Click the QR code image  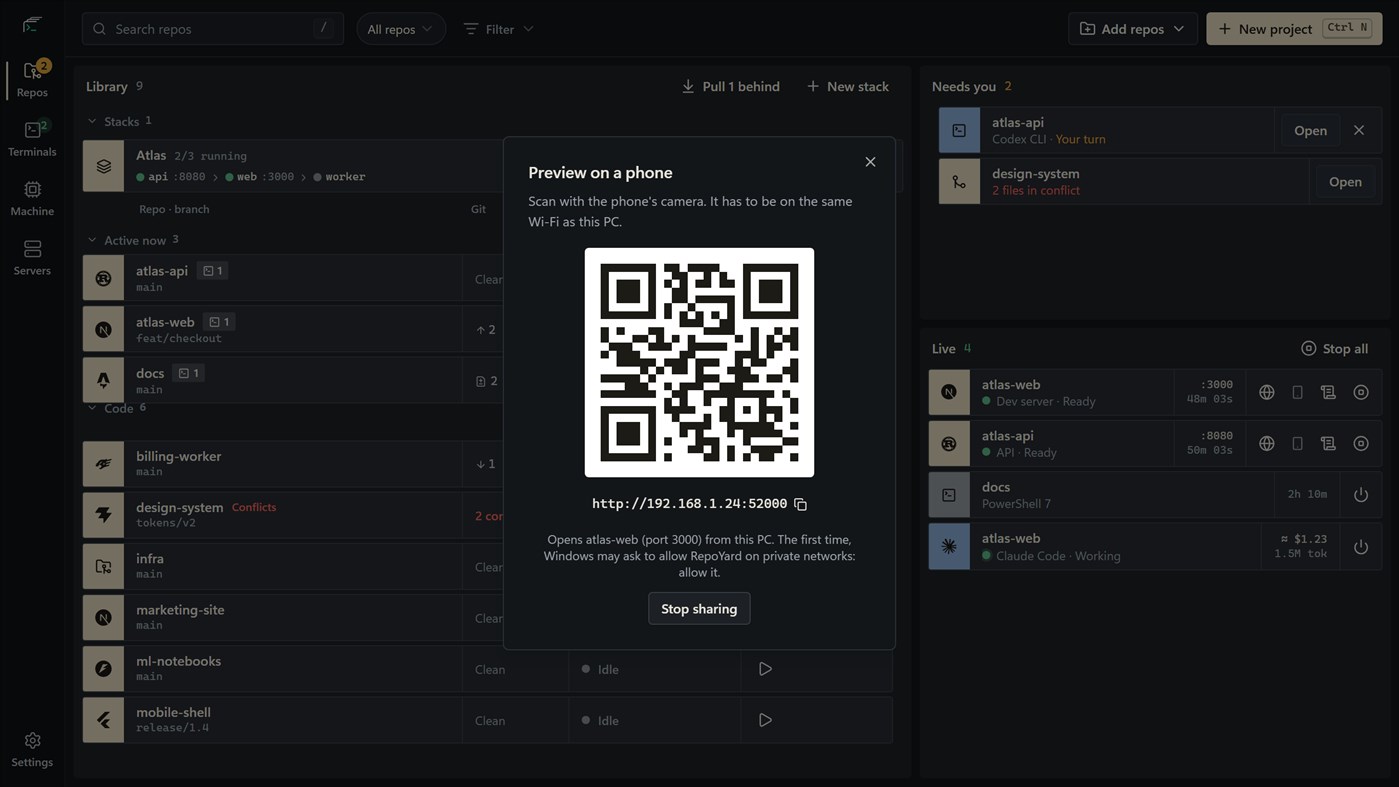coord(699,362)
